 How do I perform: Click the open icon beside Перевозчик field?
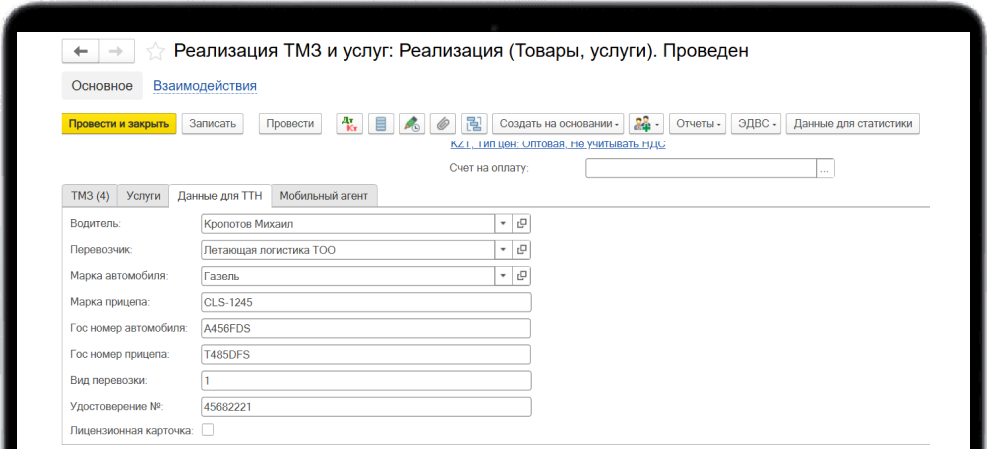pyautogui.click(x=522, y=250)
